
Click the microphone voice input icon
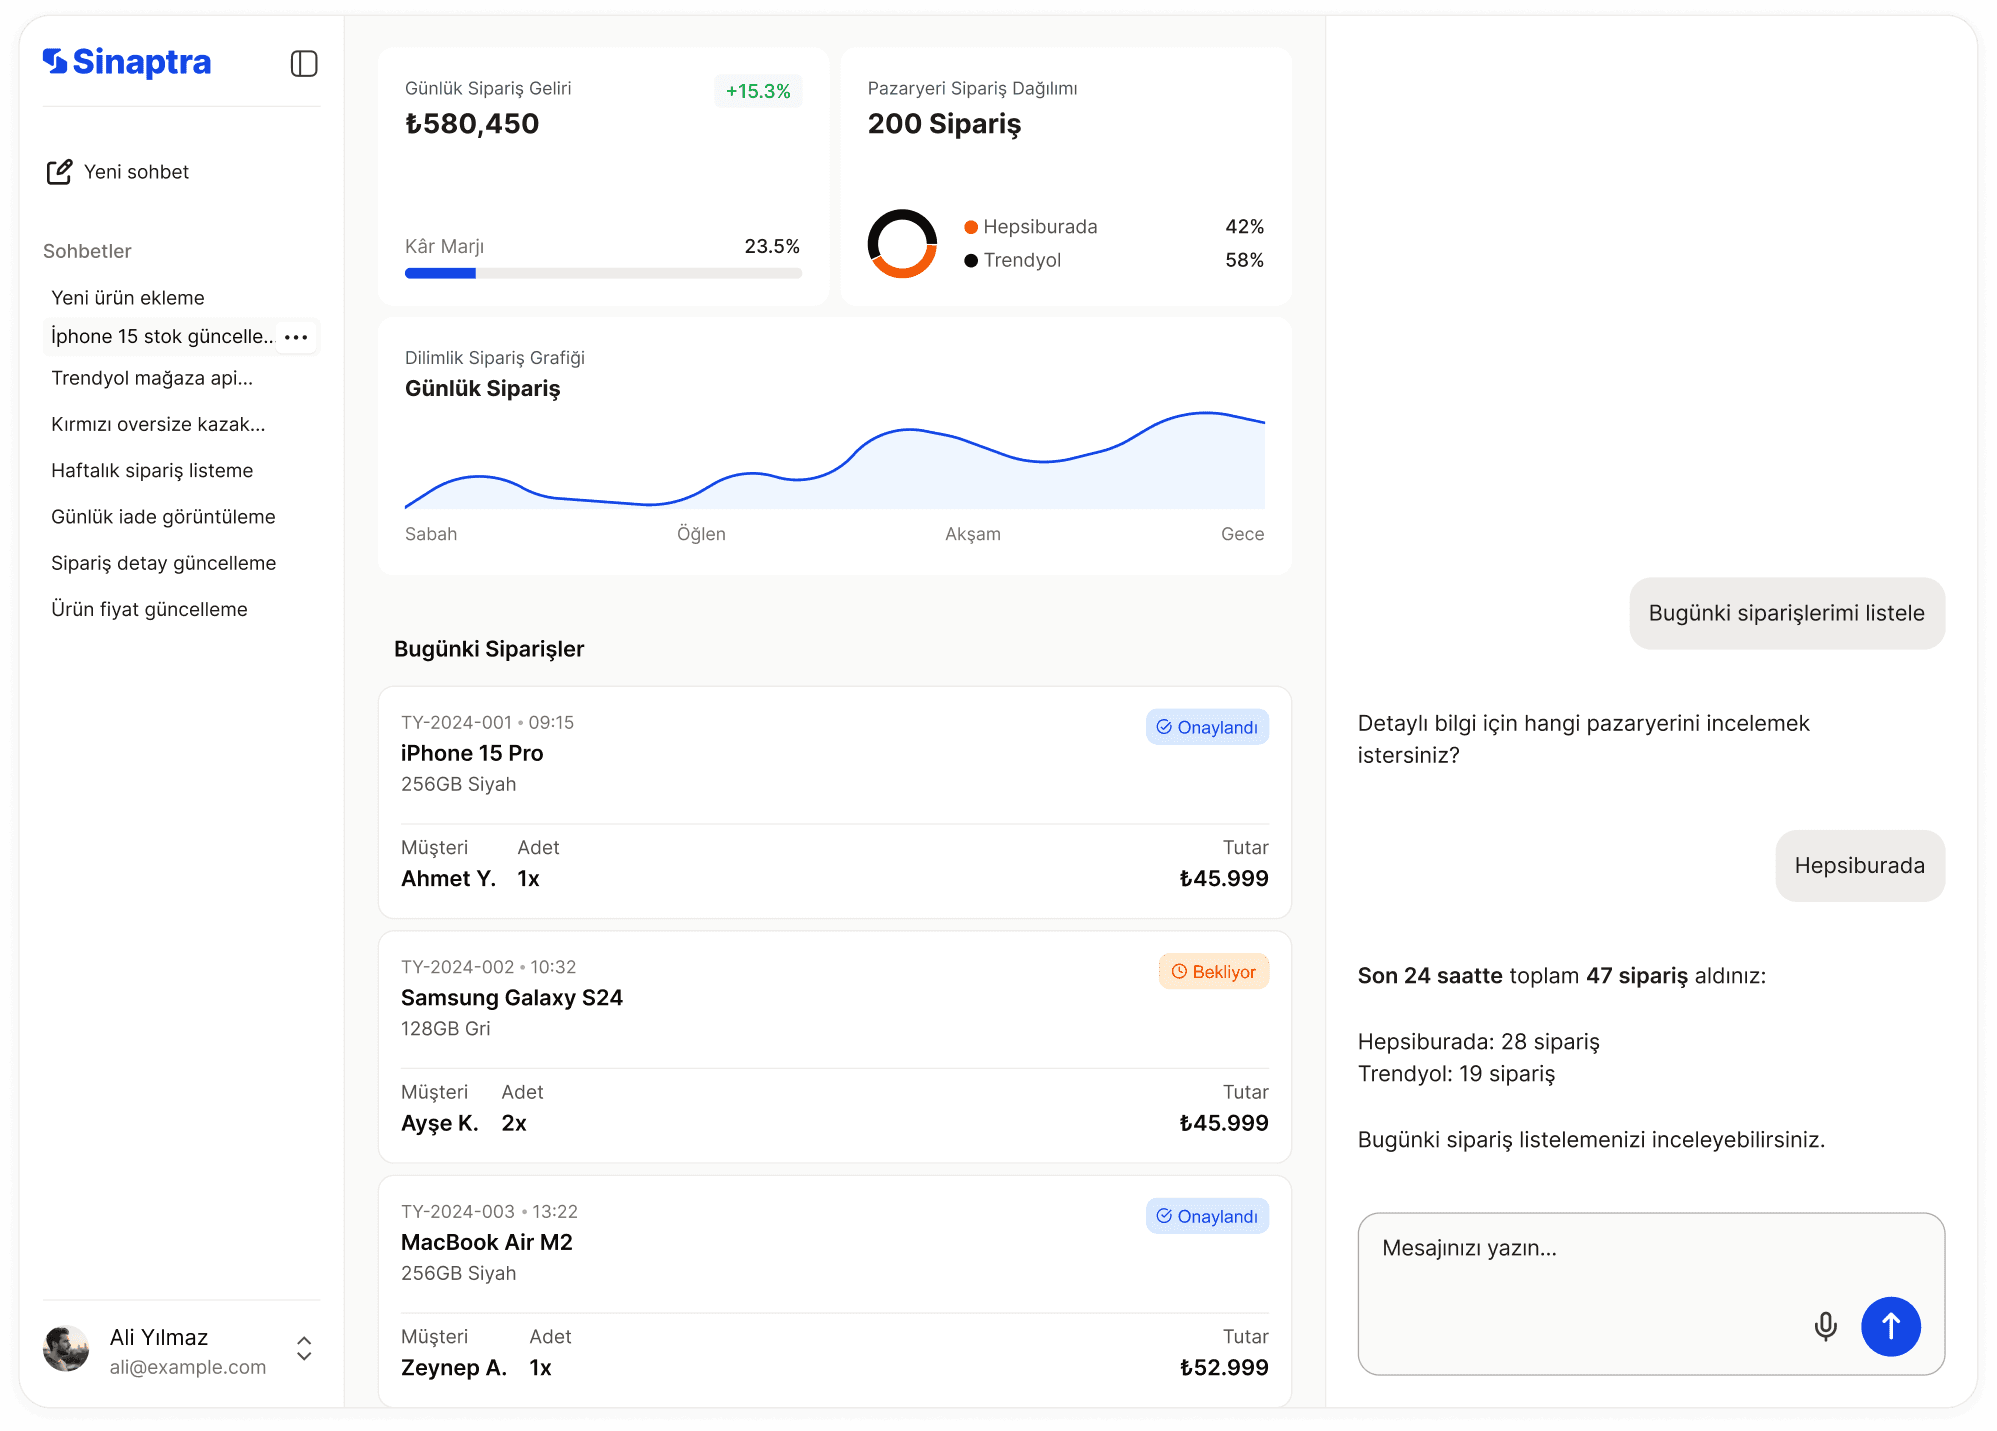(1825, 1326)
